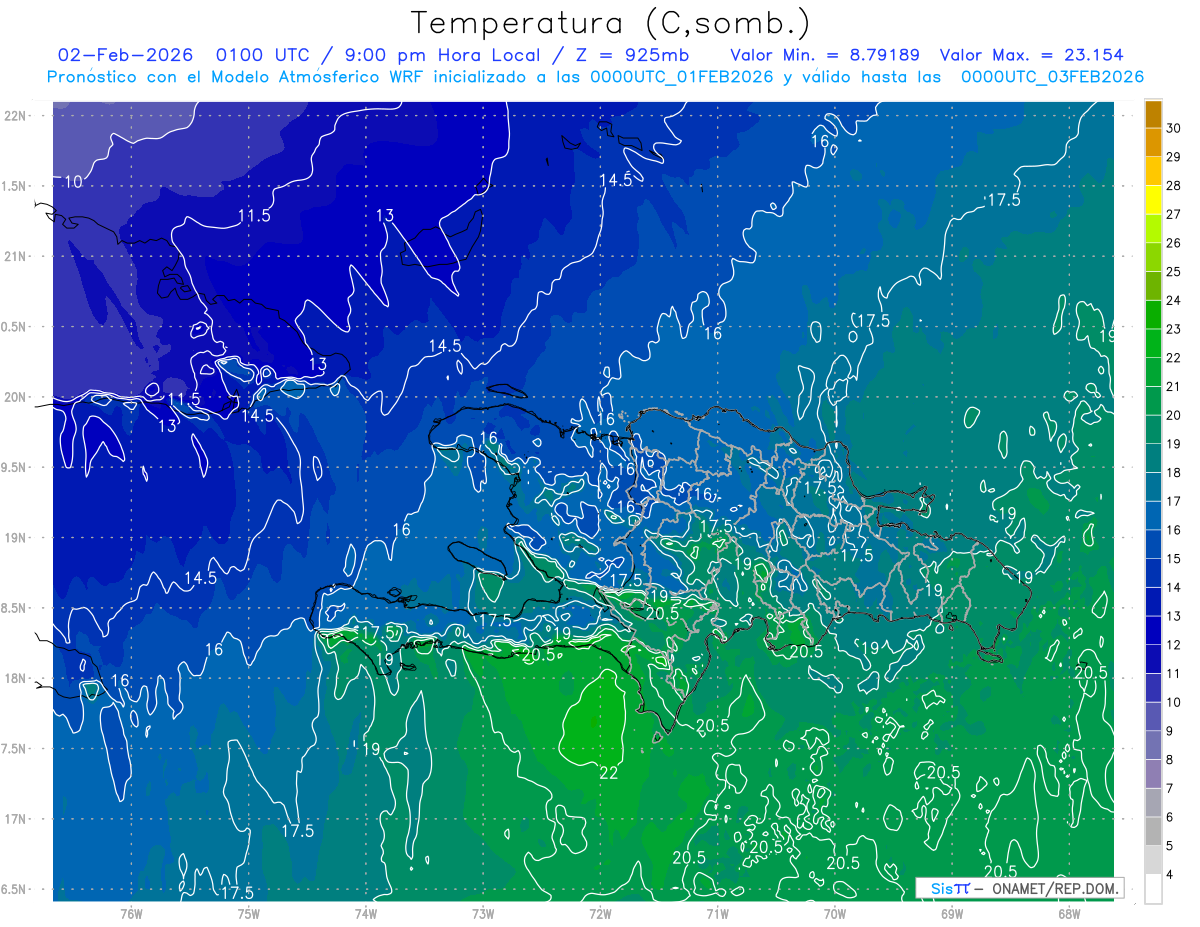The width and height of the screenshot is (1200, 927).
Task: Click the colorbar label "12"
Action: pyautogui.click(x=1174, y=645)
